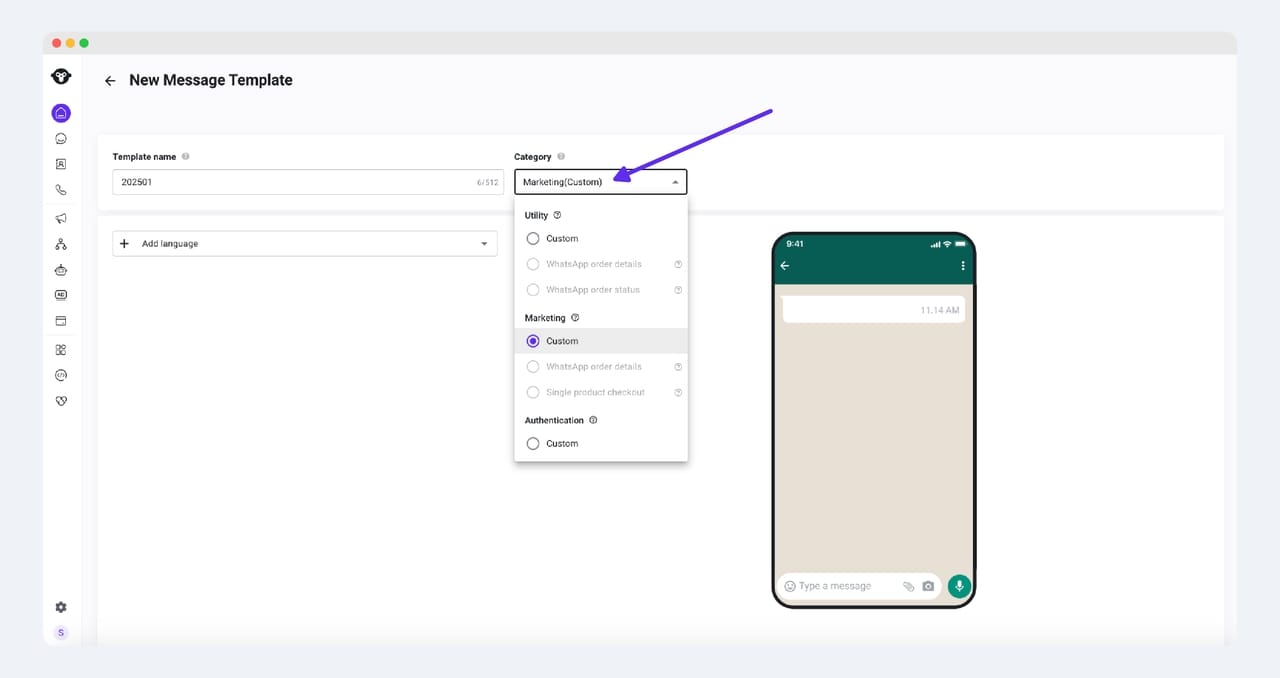
Task: Open the apps grid icon in sidebar
Action: click(x=61, y=349)
